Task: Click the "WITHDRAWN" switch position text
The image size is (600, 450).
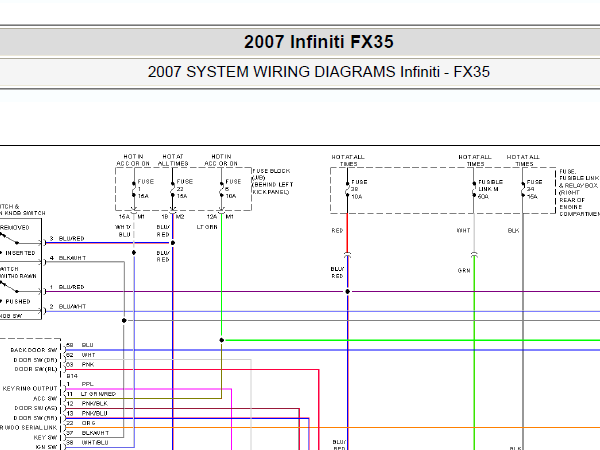Action: (18, 276)
